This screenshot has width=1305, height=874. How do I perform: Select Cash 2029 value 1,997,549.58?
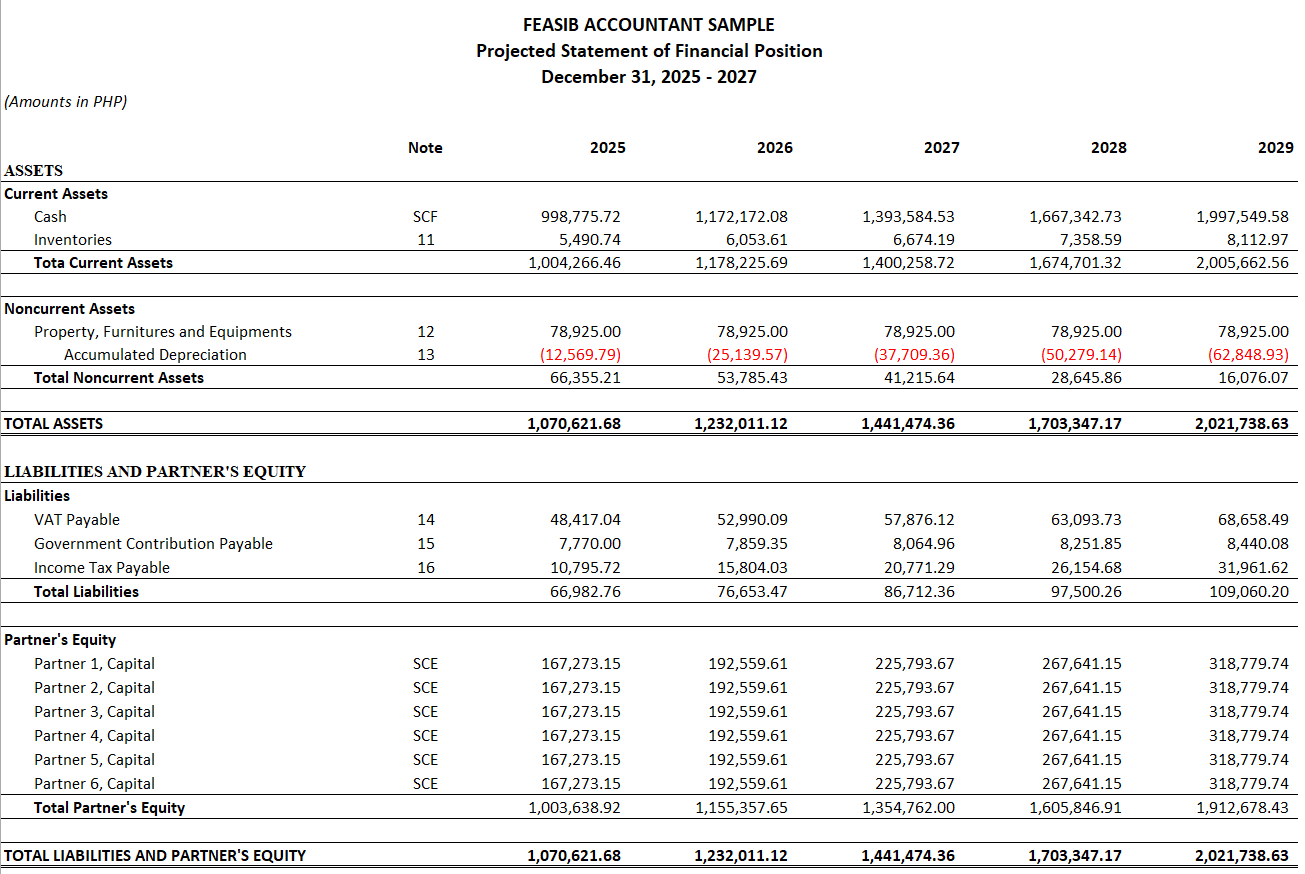click(x=1242, y=216)
